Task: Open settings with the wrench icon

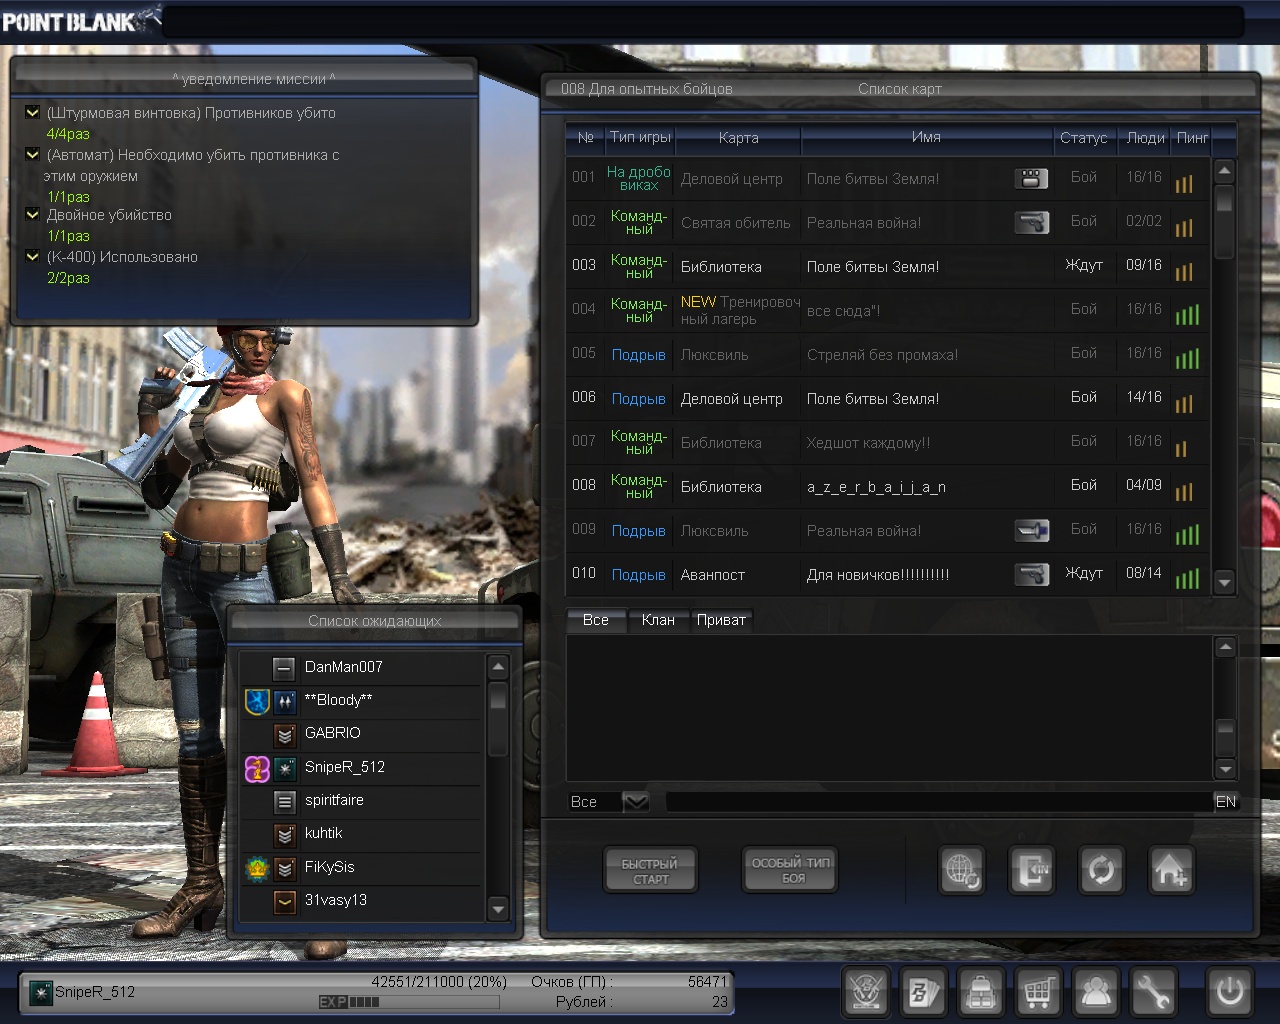Action: point(1153,992)
